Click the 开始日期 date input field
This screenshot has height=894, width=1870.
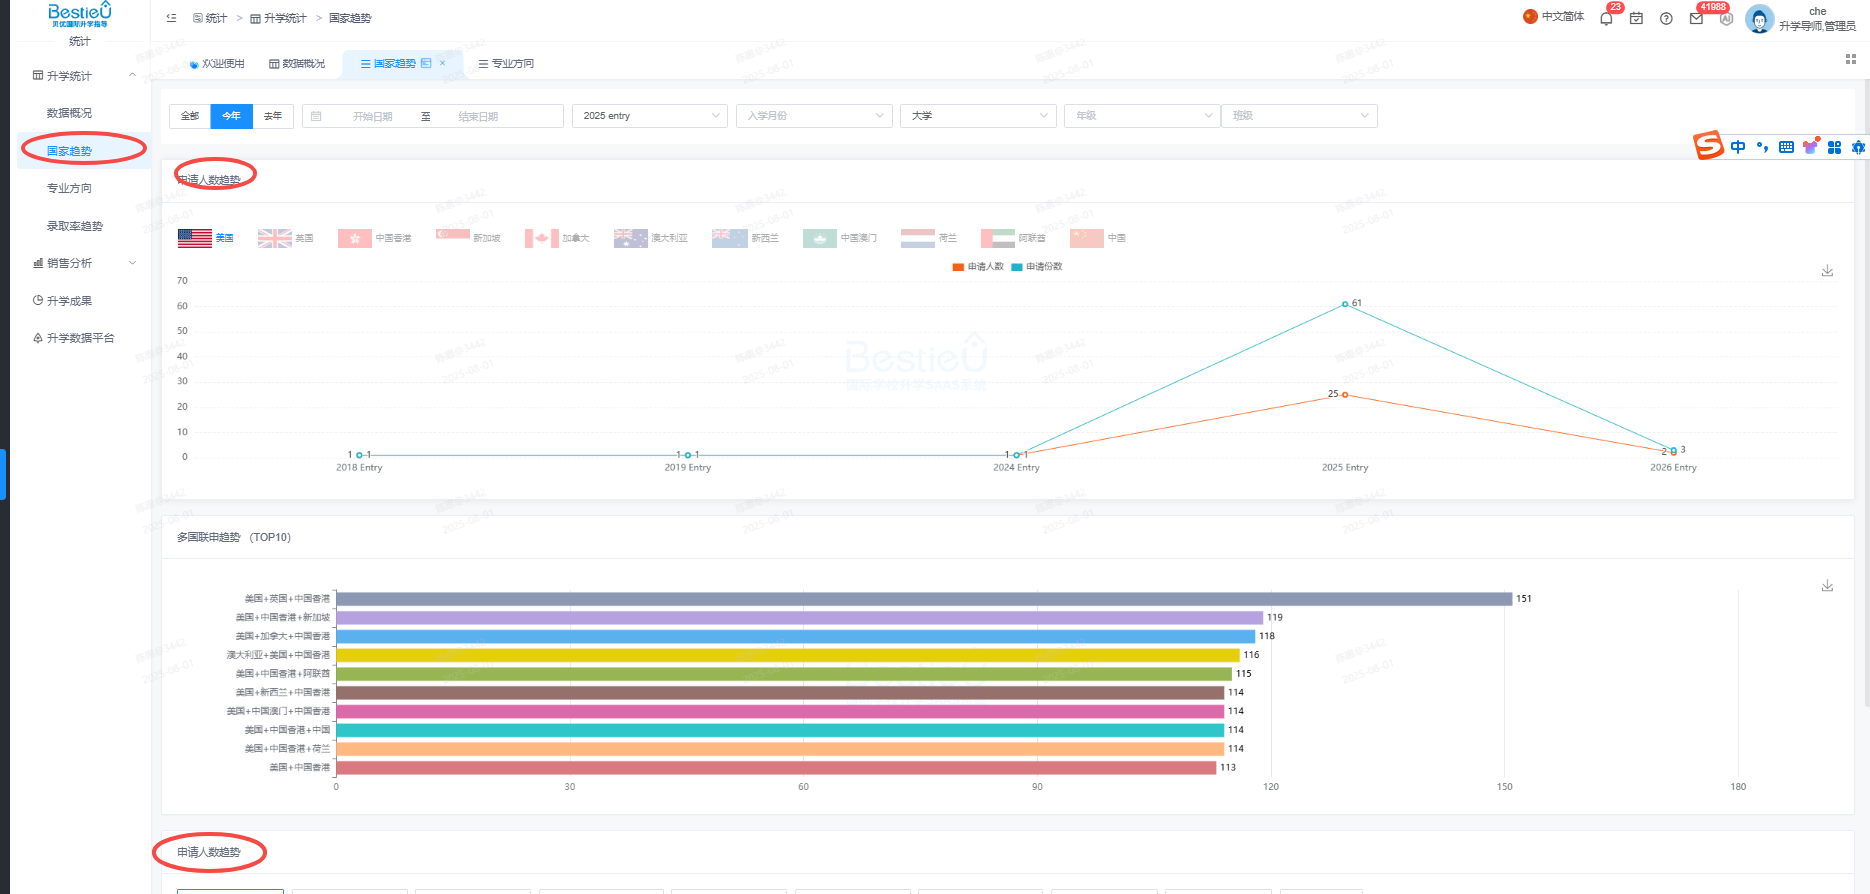(372, 117)
